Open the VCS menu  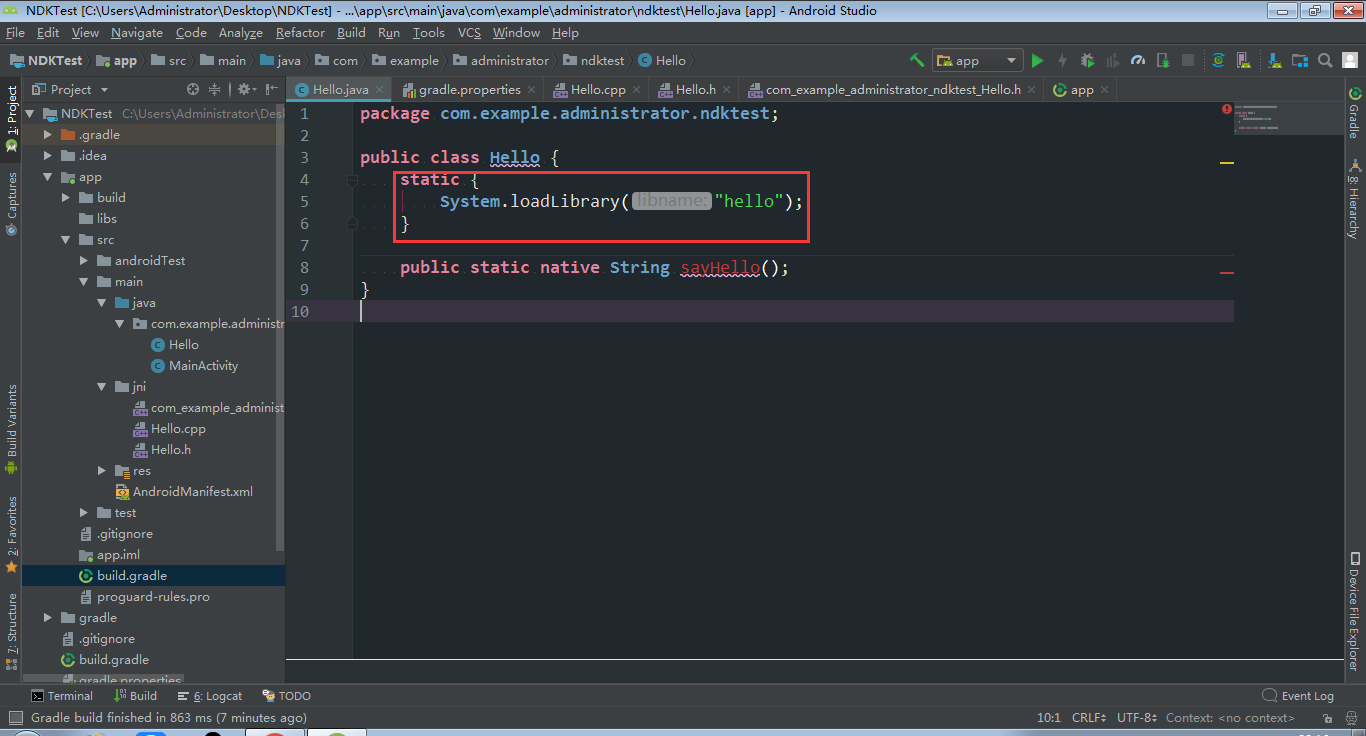(x=469, y=33)
